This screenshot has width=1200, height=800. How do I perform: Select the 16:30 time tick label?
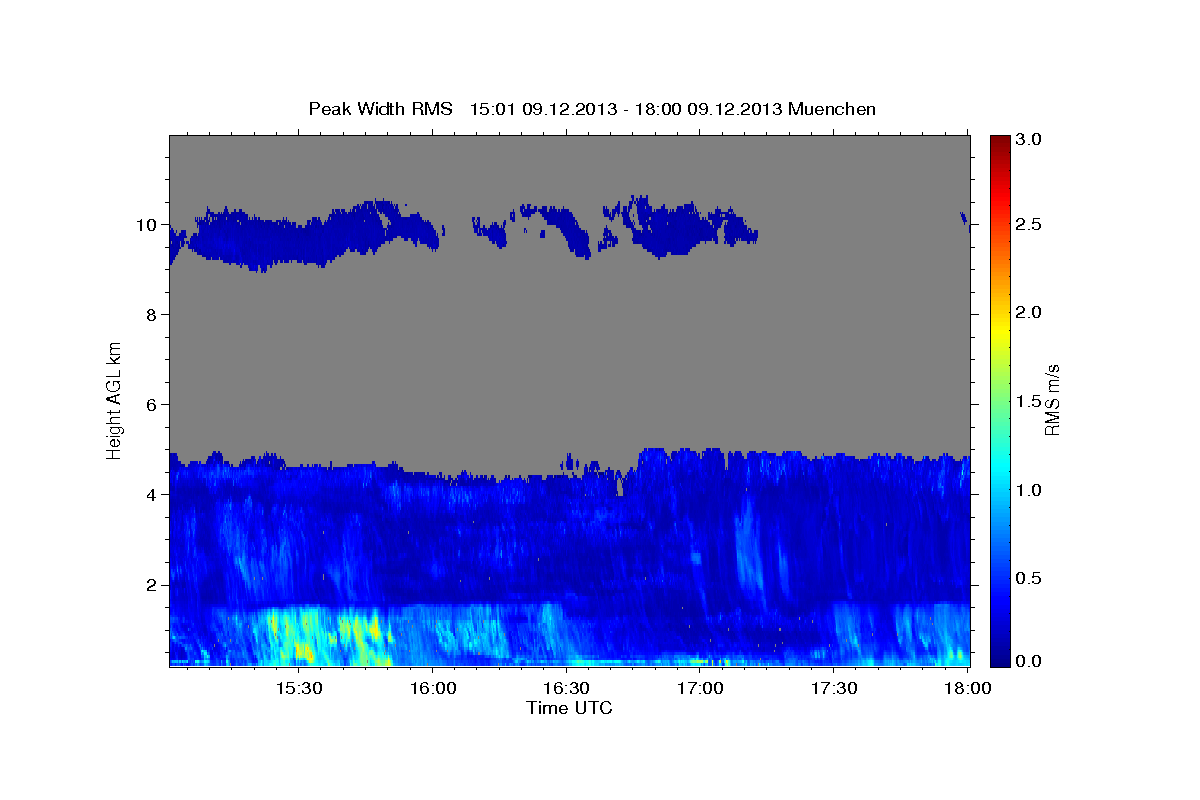[x=566, y=689]
